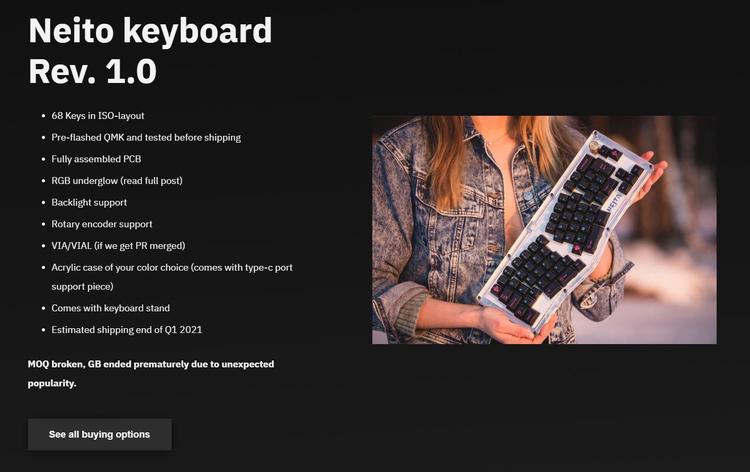The height and width of the screenshot is (472, 750).
Task: Click the Neito keyboard Rev. 1.0 heading
Action: click(150, 51)
